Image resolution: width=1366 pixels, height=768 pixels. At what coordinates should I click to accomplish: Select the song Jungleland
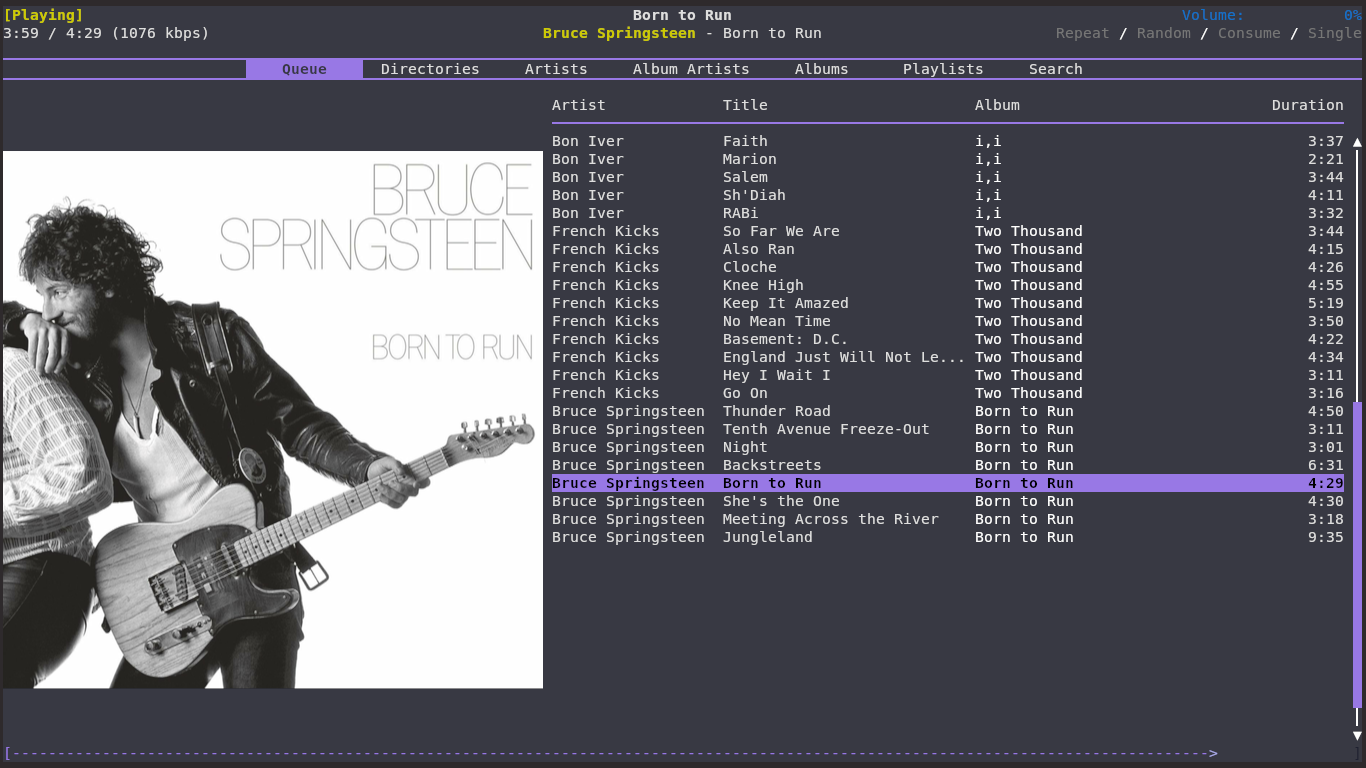(948, 537)
